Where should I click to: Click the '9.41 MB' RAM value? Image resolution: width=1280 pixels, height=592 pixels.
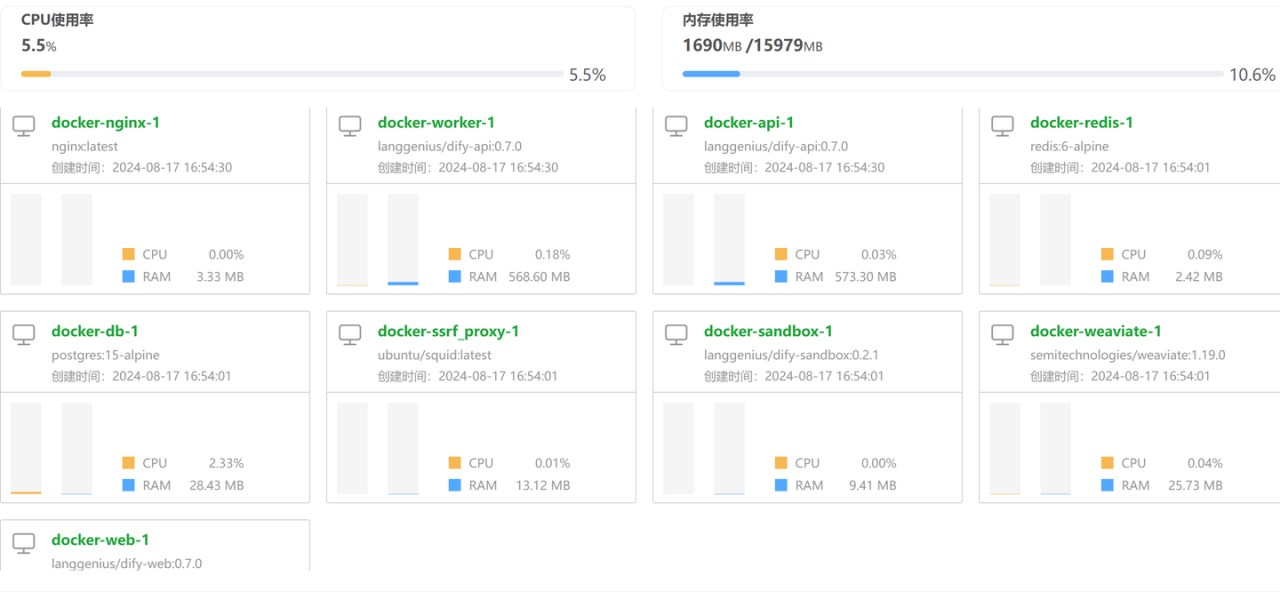872,485
